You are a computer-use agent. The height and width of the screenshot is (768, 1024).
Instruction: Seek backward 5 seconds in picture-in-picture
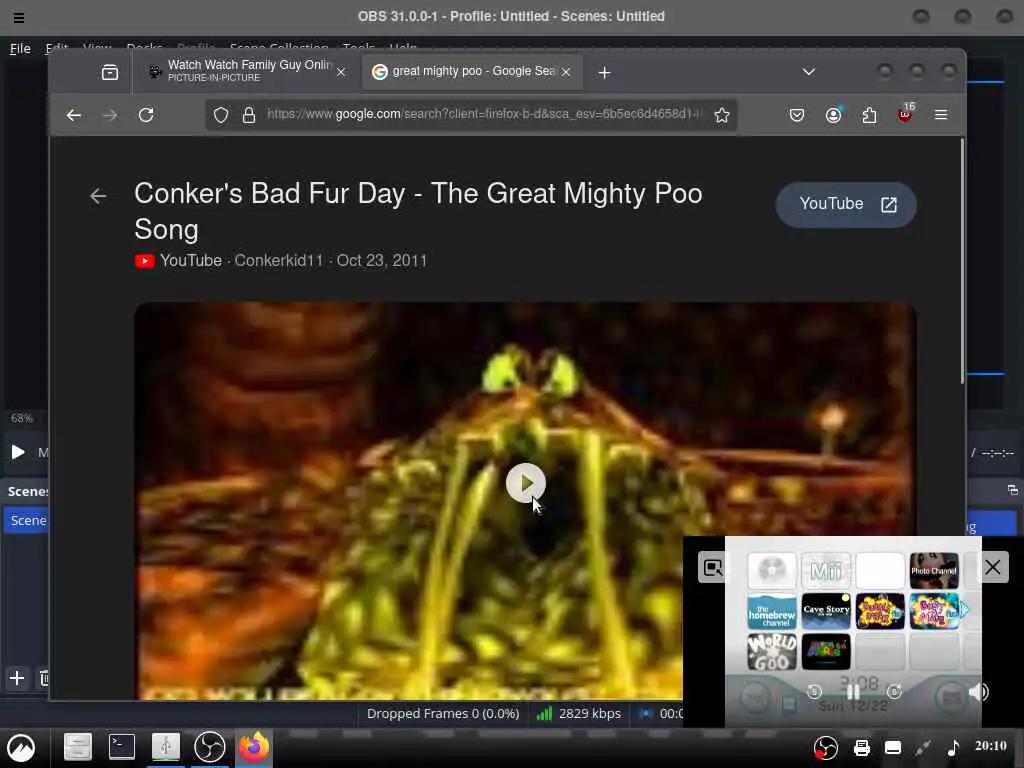pyautogui.click(x=814, y=692)
